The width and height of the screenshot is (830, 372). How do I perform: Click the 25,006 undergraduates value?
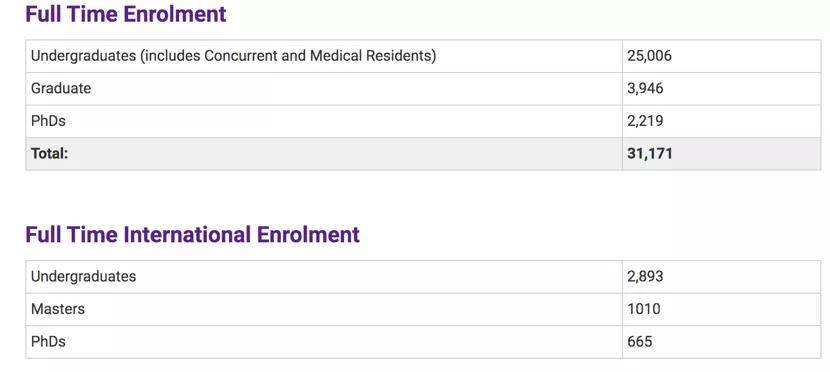tap(649, 56)
